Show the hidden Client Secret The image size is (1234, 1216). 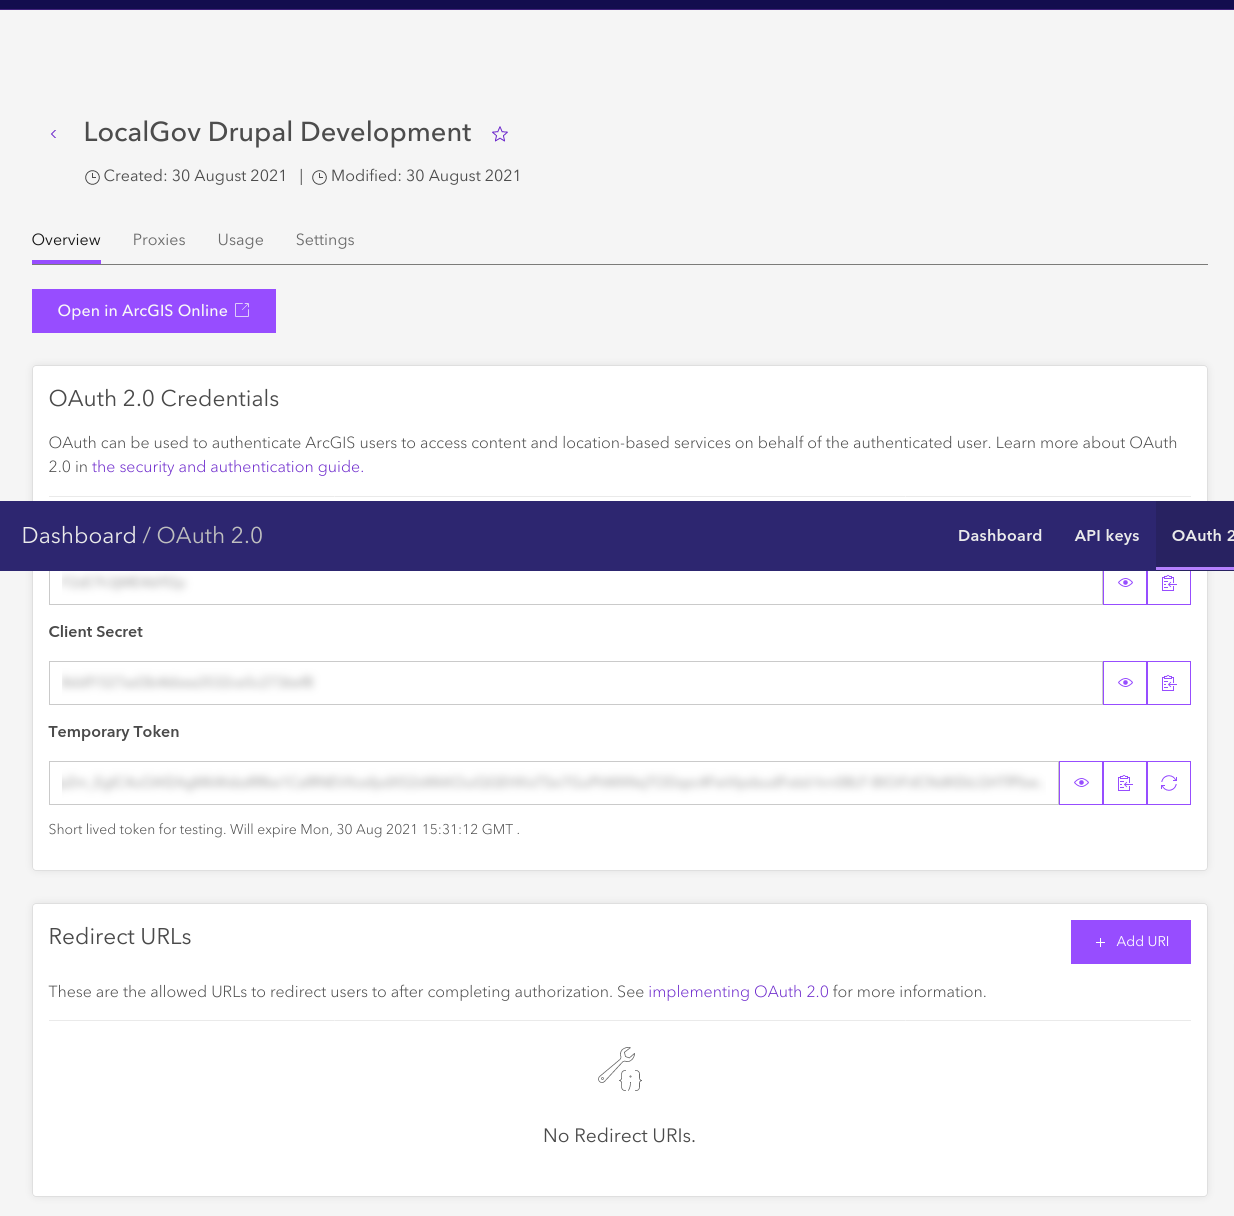1124,683
